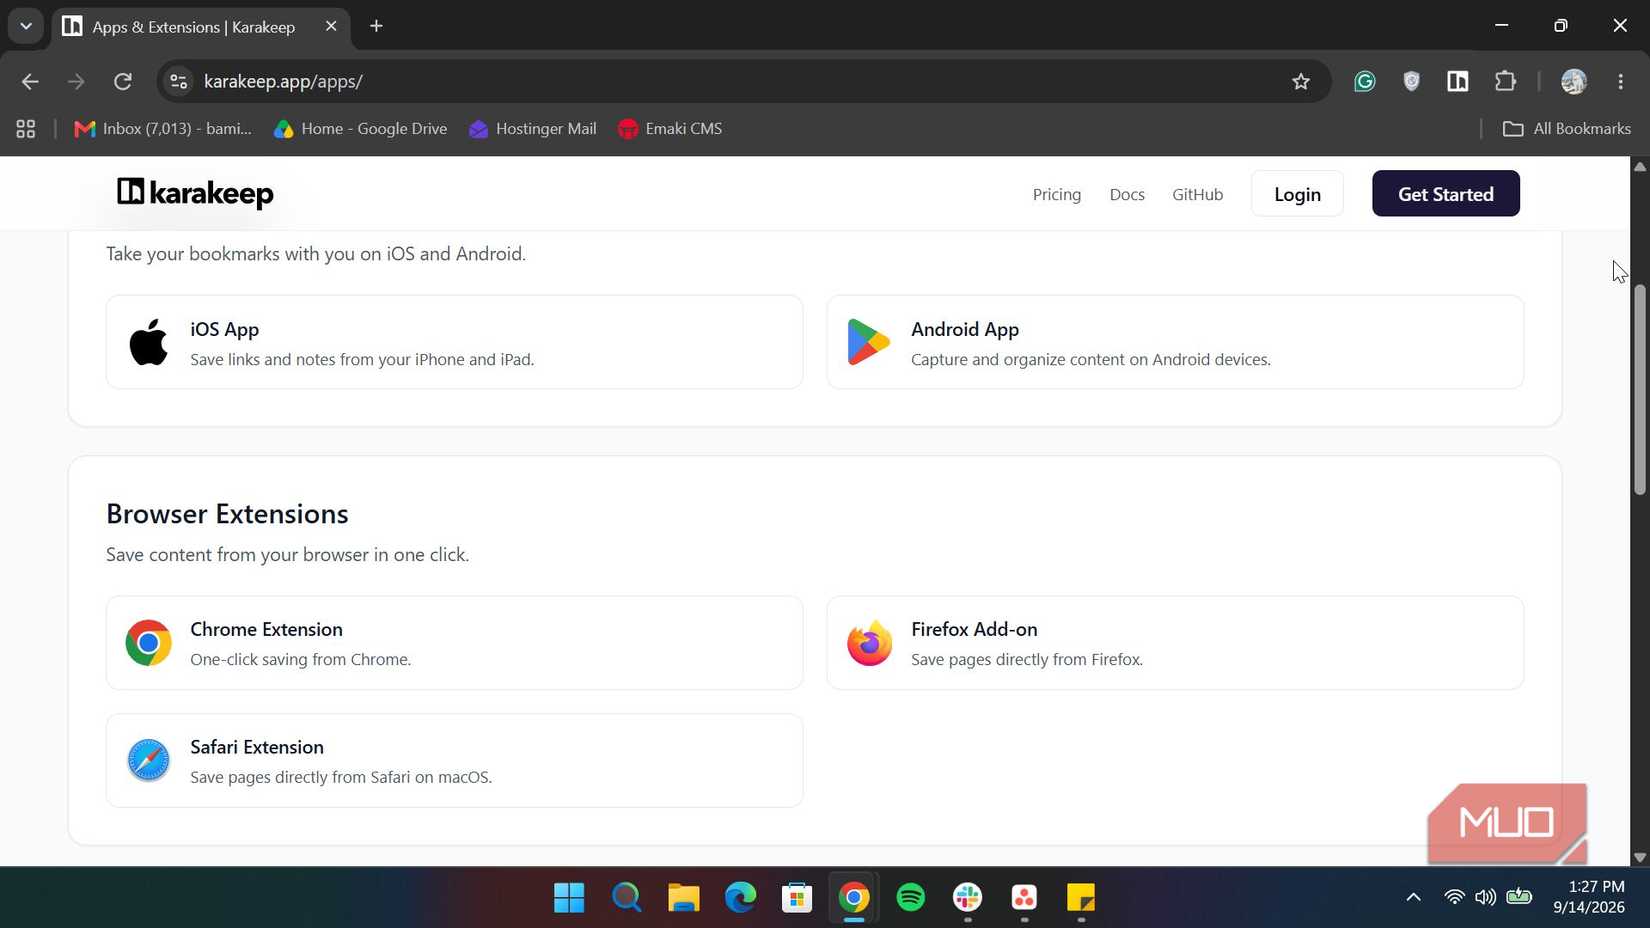Open the Firefox Add-on link

(1175, 643)
